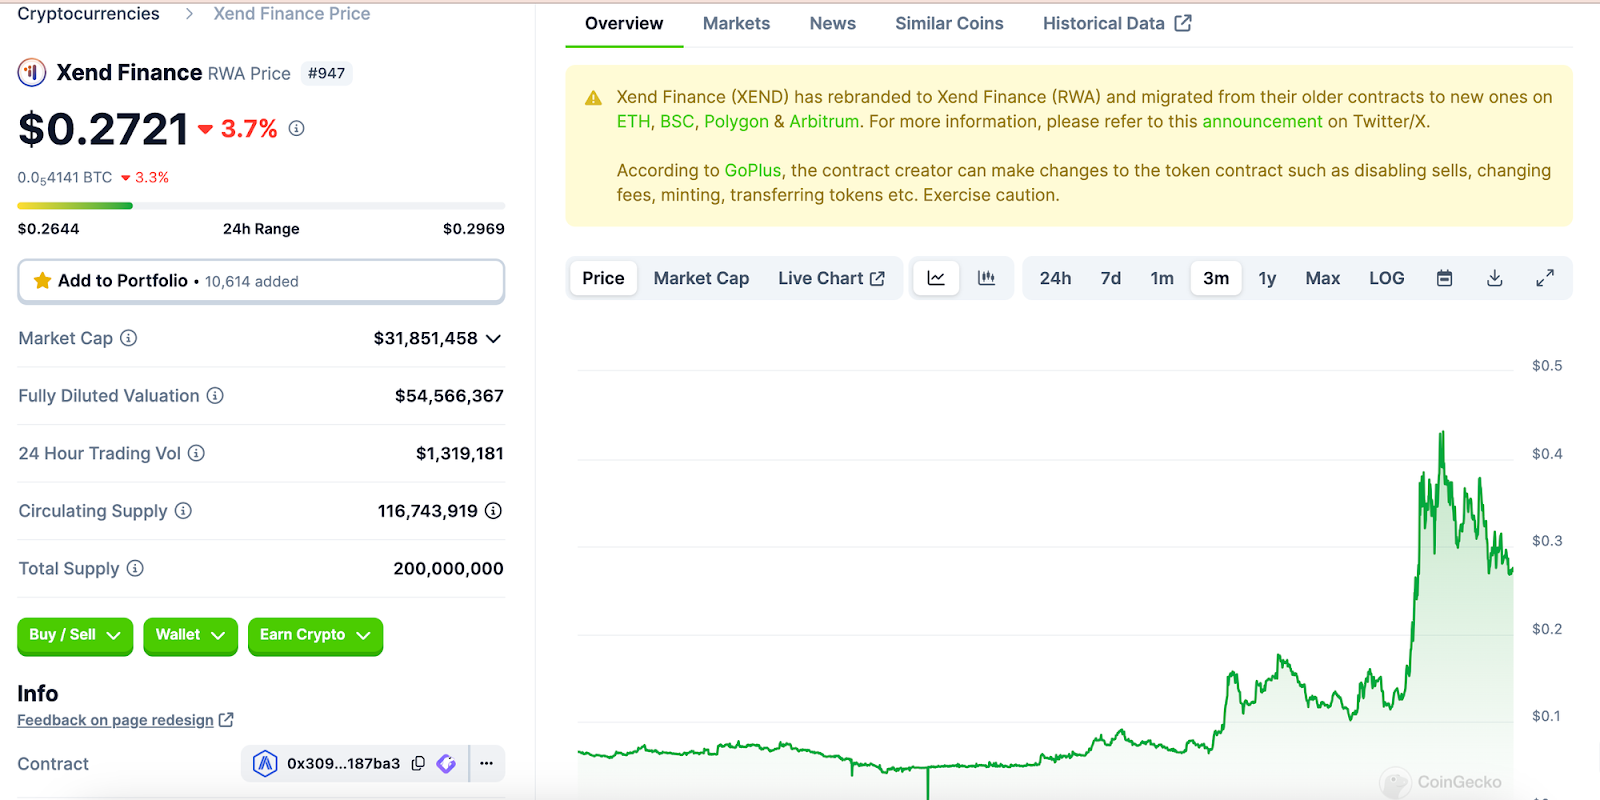Image resolution: width=1600 pixels, height=800 pixels.
Task: Switch to the Overview tab
Action: click(x=624, y=23)
